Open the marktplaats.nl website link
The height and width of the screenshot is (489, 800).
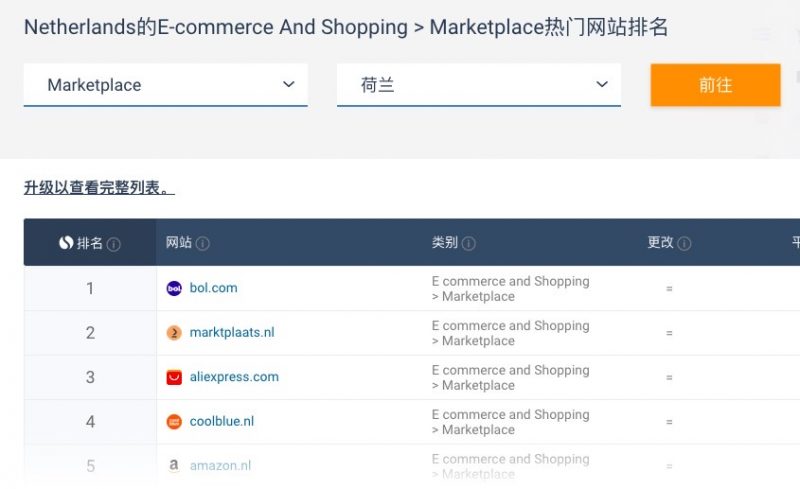(x=232, y=332)
